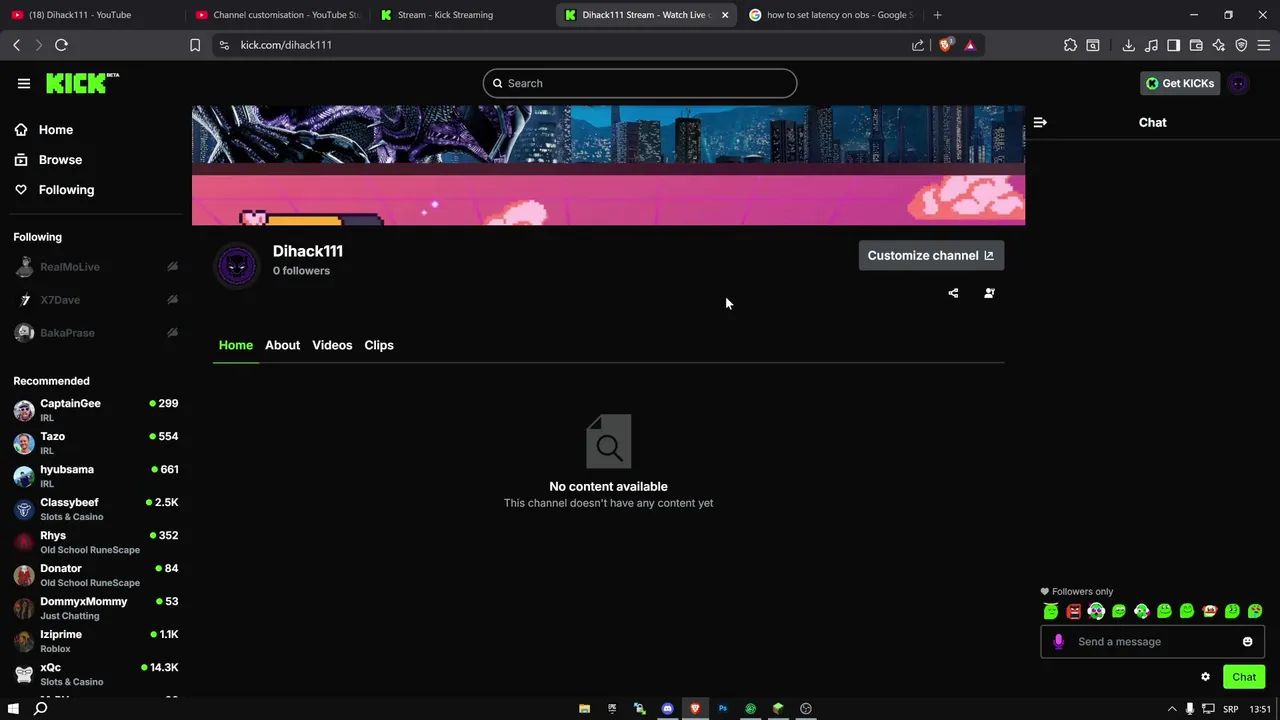Open BakaPrase followed channel
This screenshot has width=1280, height=720.
tap(96, 333)
